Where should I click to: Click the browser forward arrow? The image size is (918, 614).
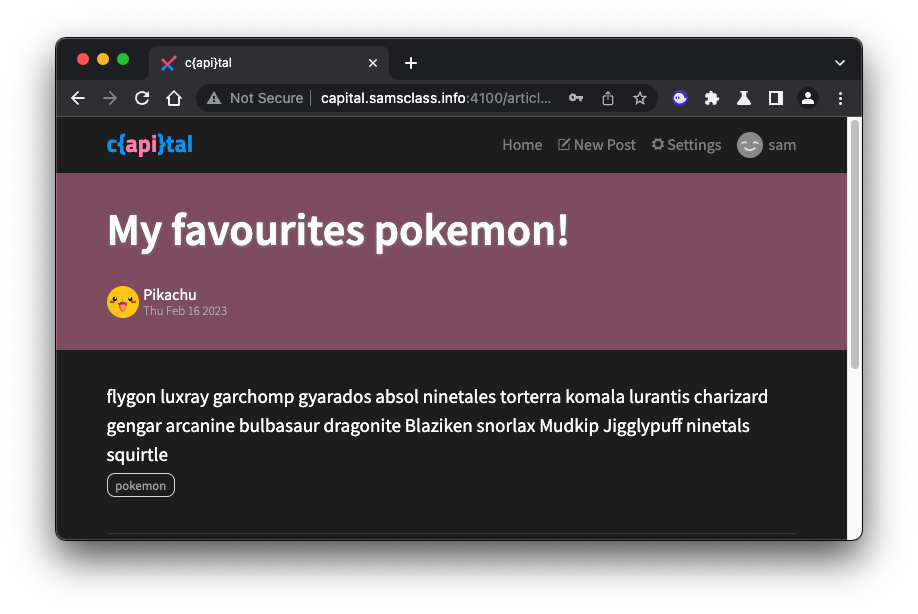tap(110, 98)
